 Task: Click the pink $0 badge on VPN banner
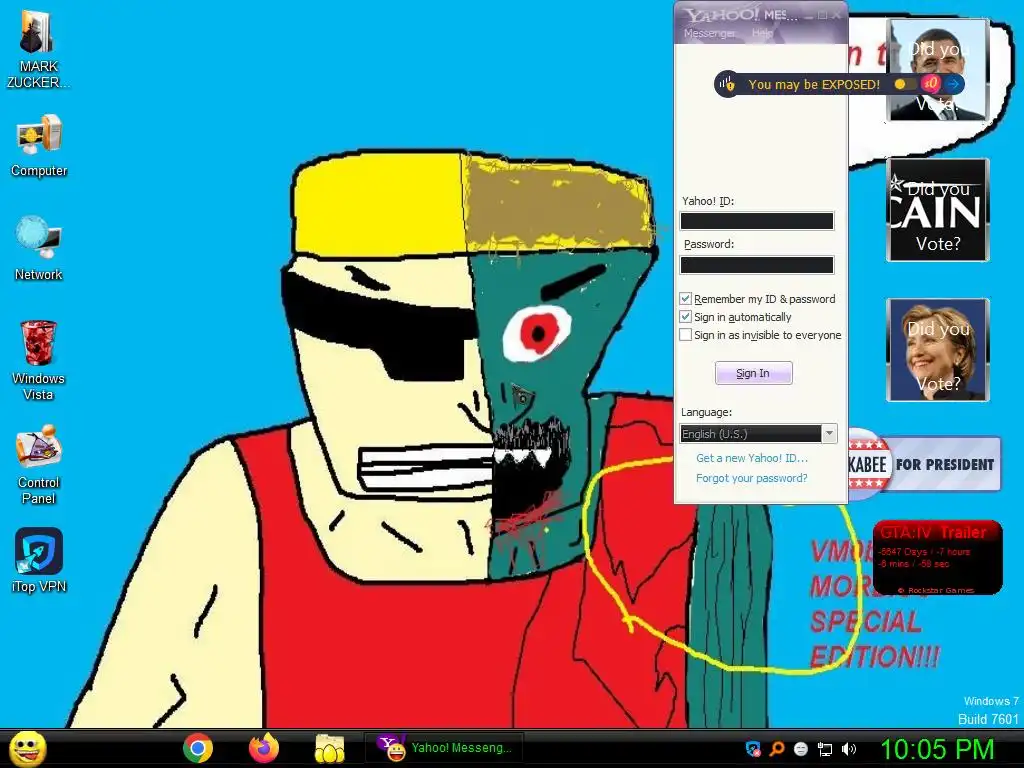point(931,84)
